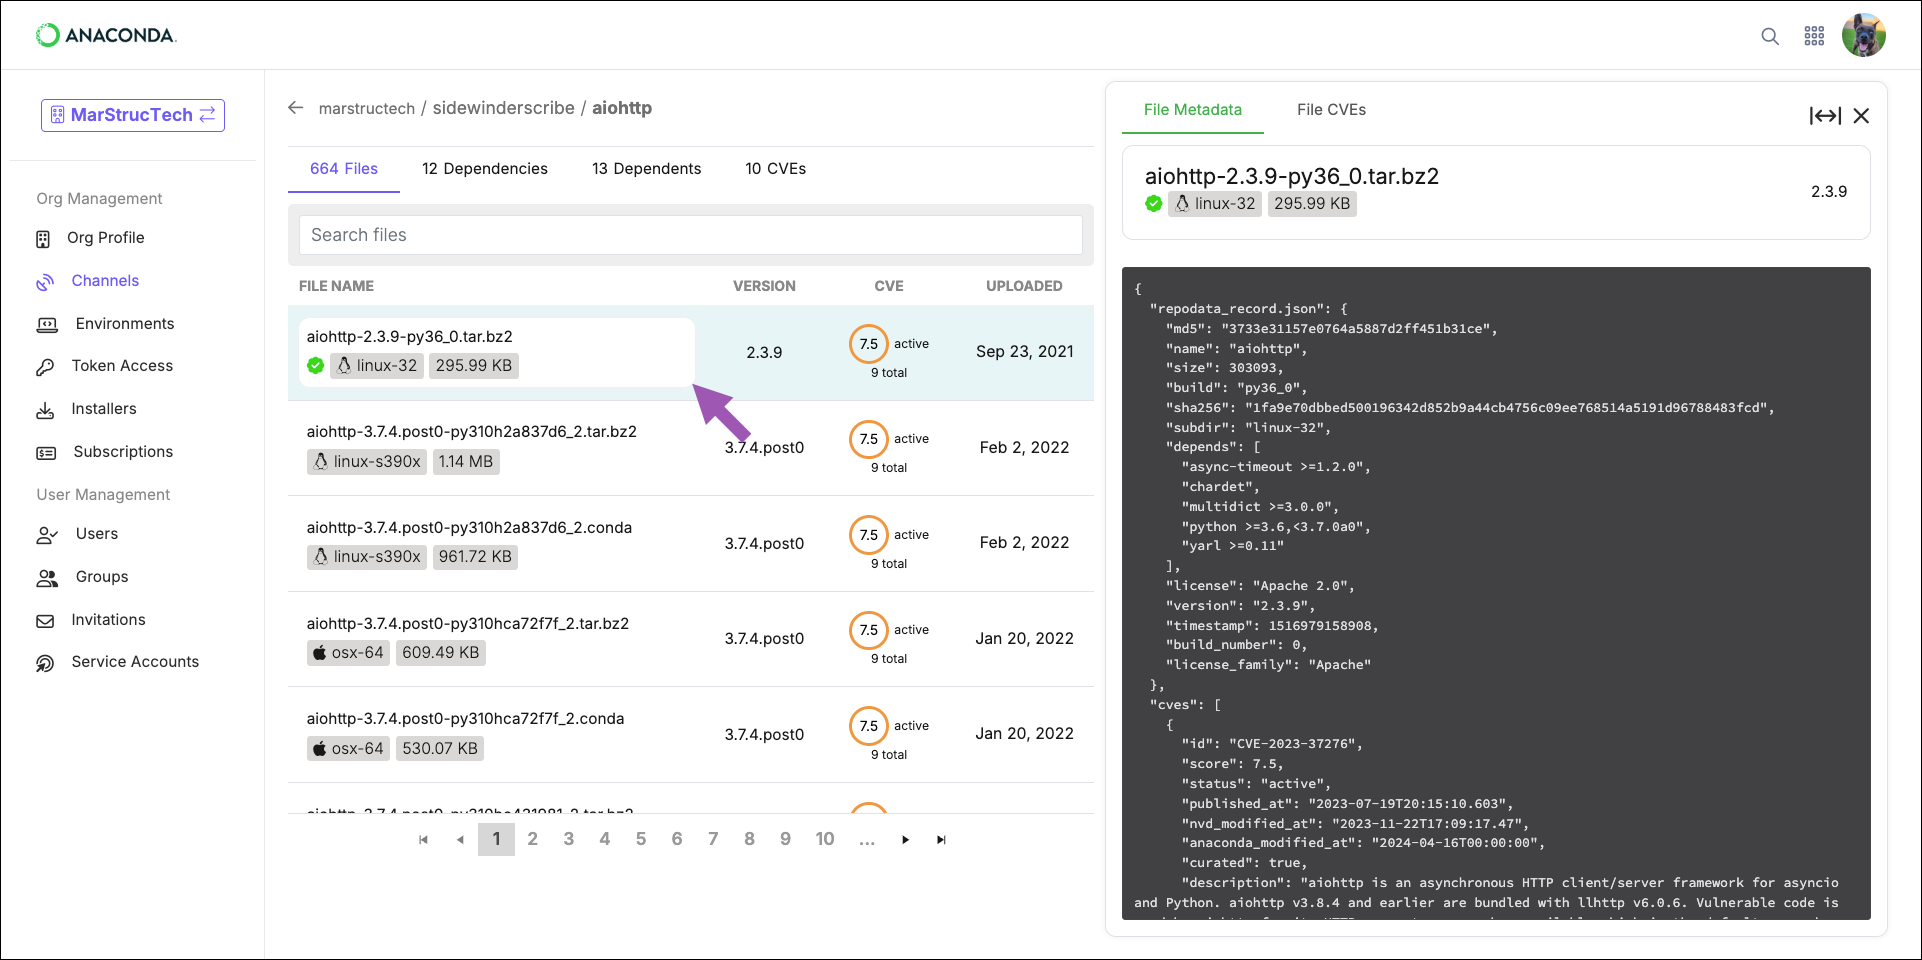Switch to File CVEs tab
This screenshot has width=1922, height=960.
point(1331,110)
